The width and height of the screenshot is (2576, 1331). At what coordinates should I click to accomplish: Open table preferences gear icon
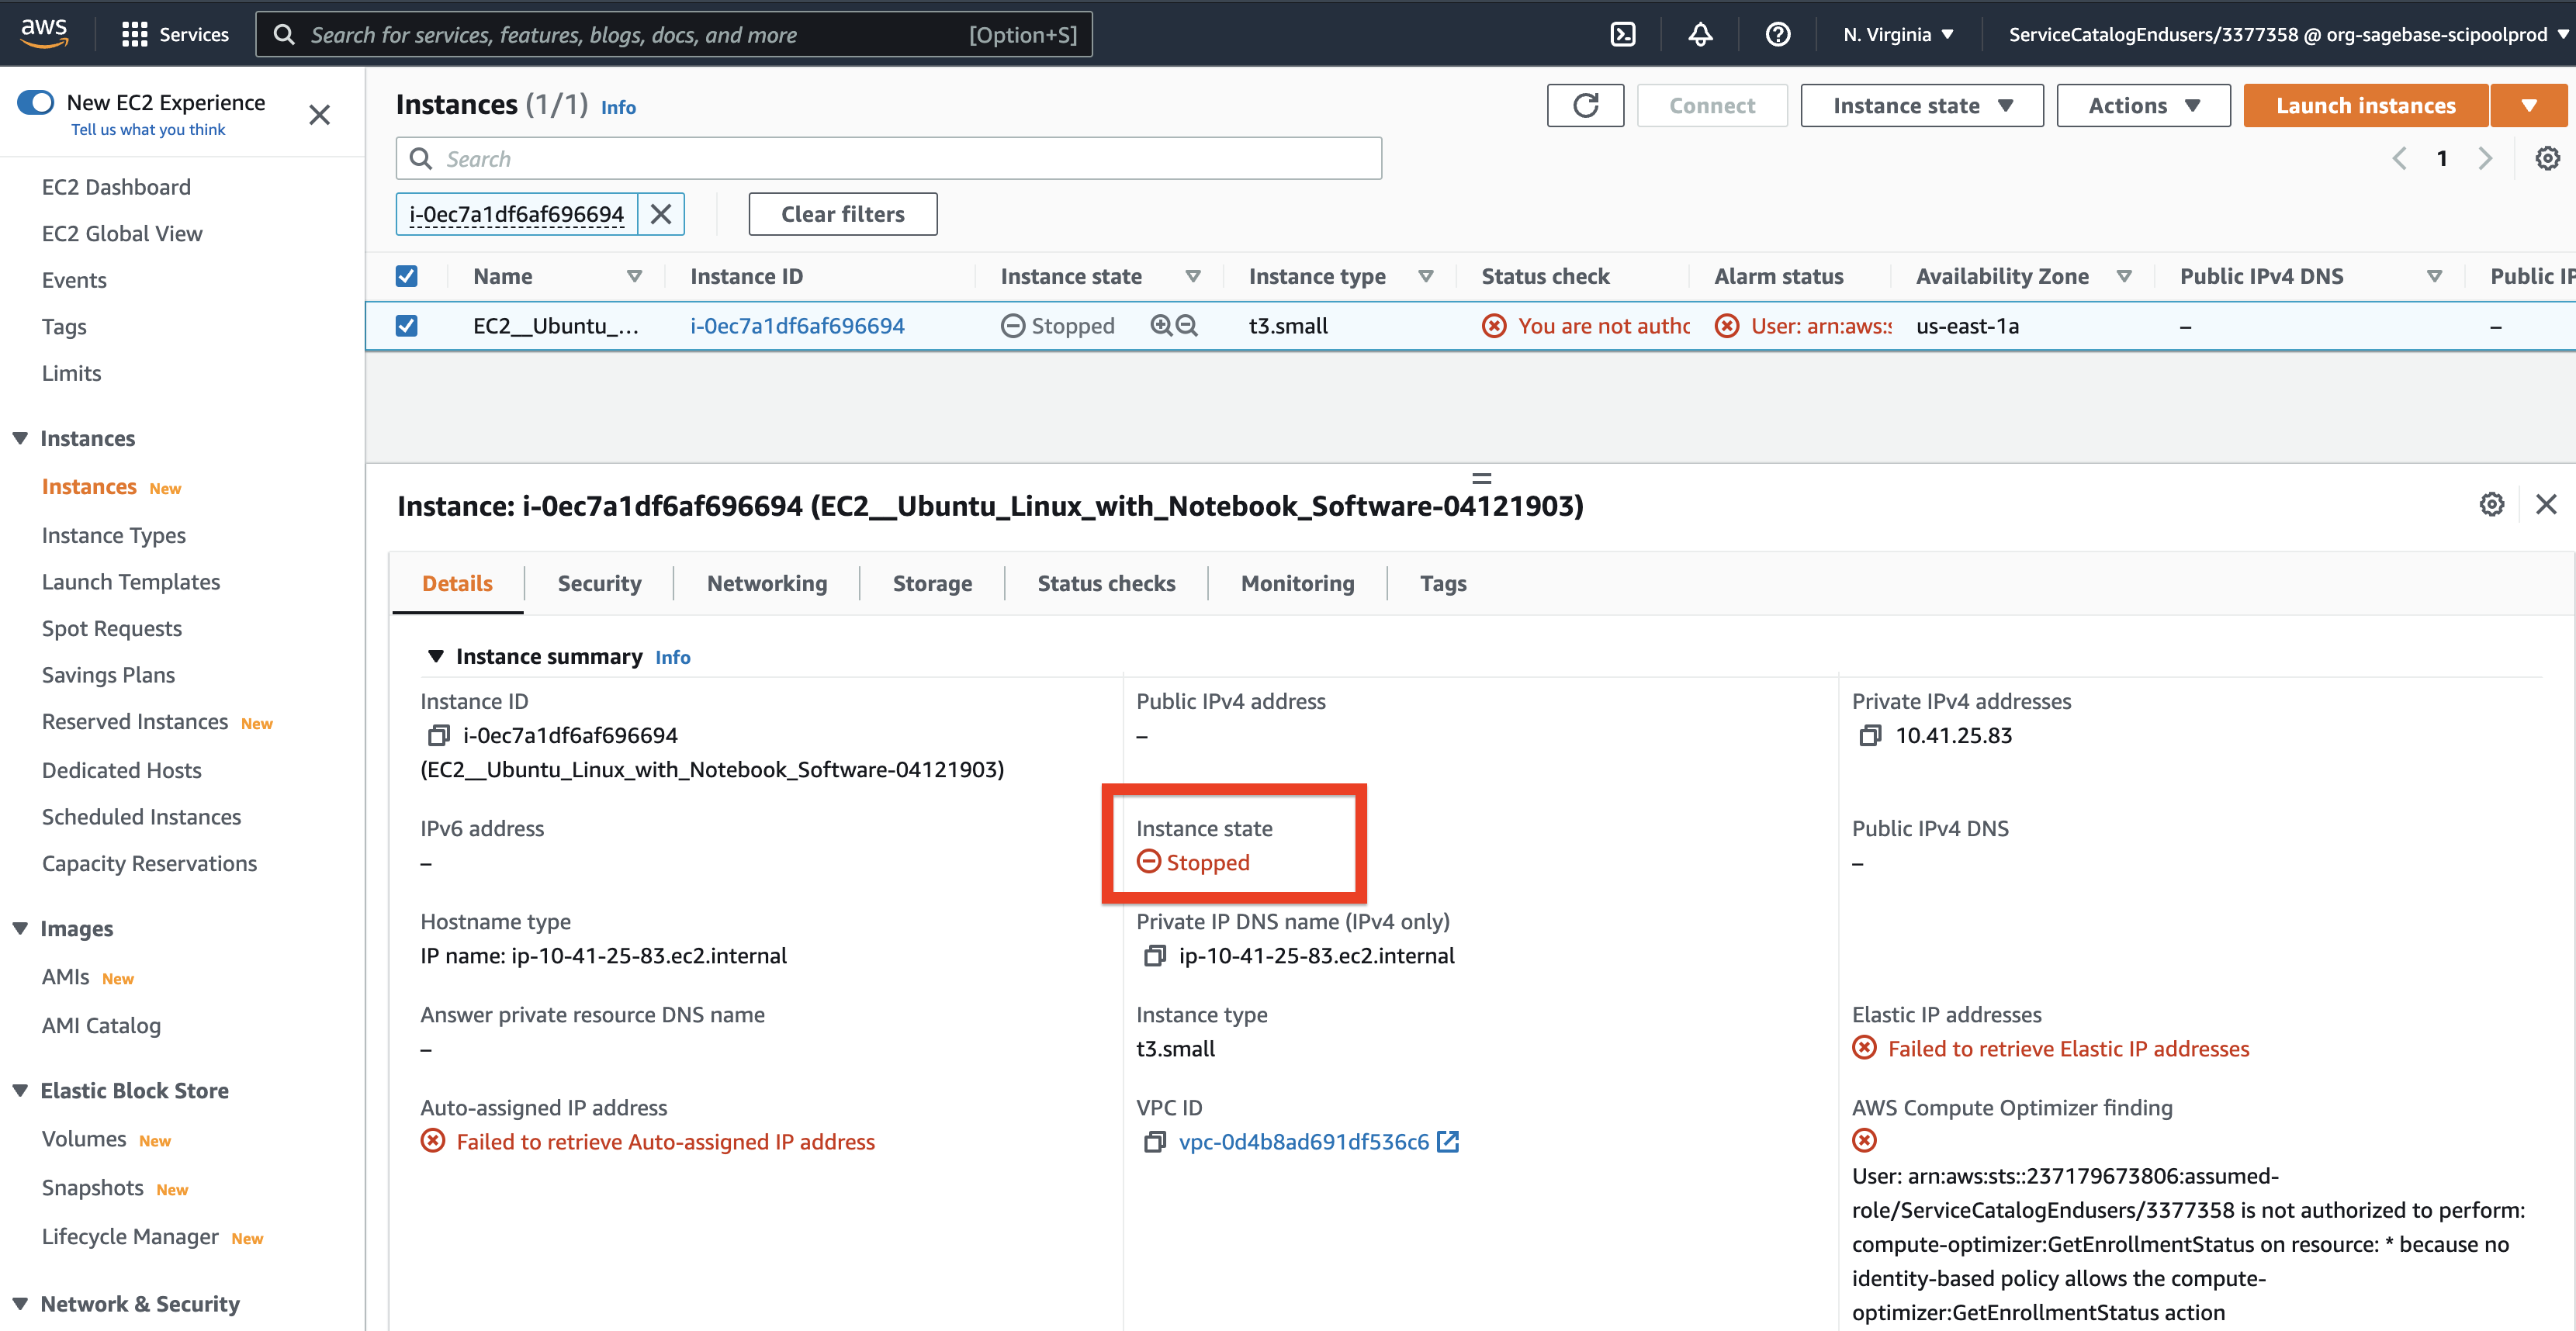(x=2547, y=159)
